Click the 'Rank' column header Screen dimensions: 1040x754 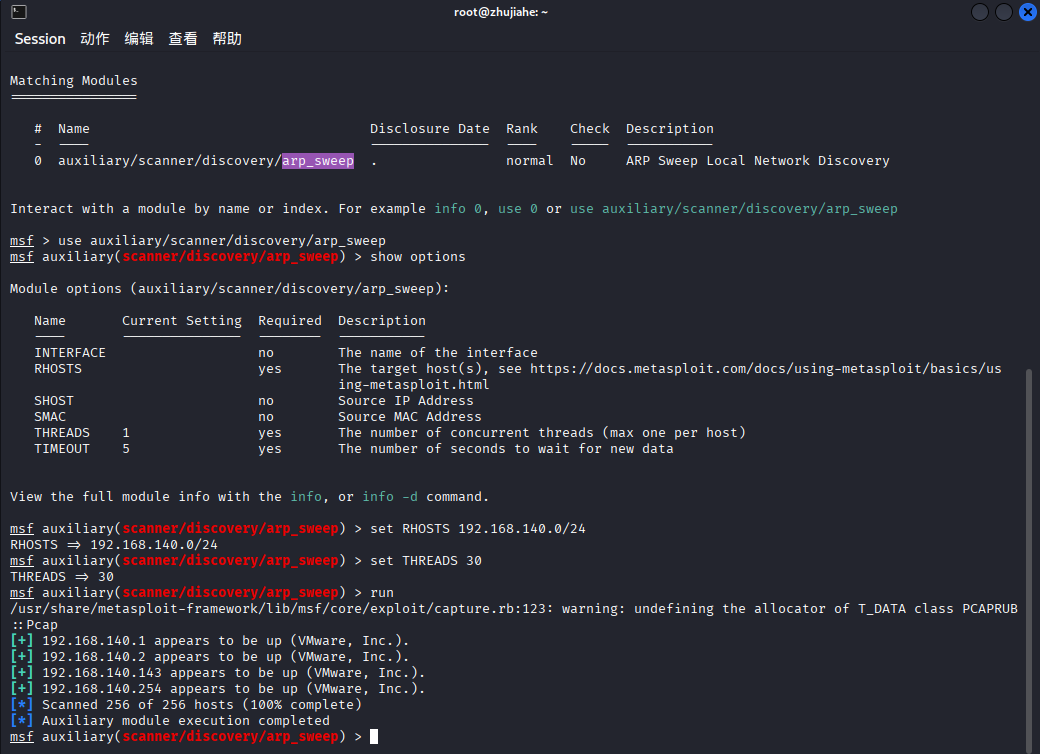click(522, 129)
